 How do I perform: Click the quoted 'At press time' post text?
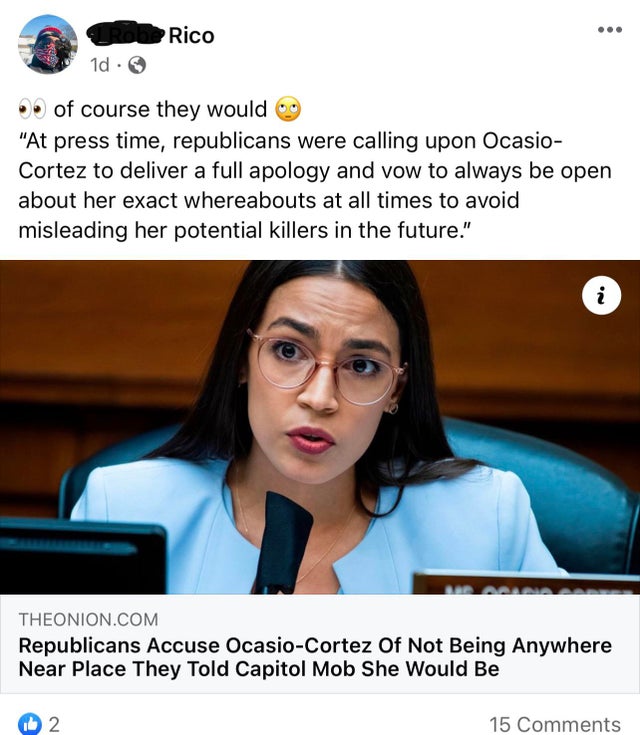pos(315,186)
